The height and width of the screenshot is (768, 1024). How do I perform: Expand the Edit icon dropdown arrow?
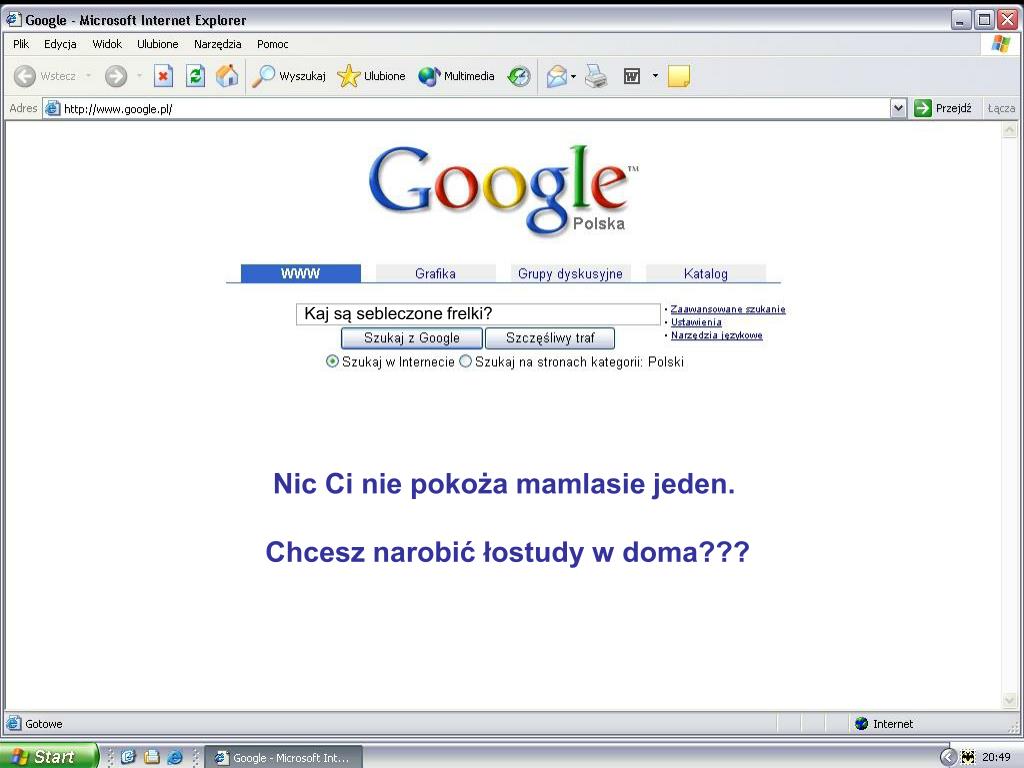click(655, 76)
